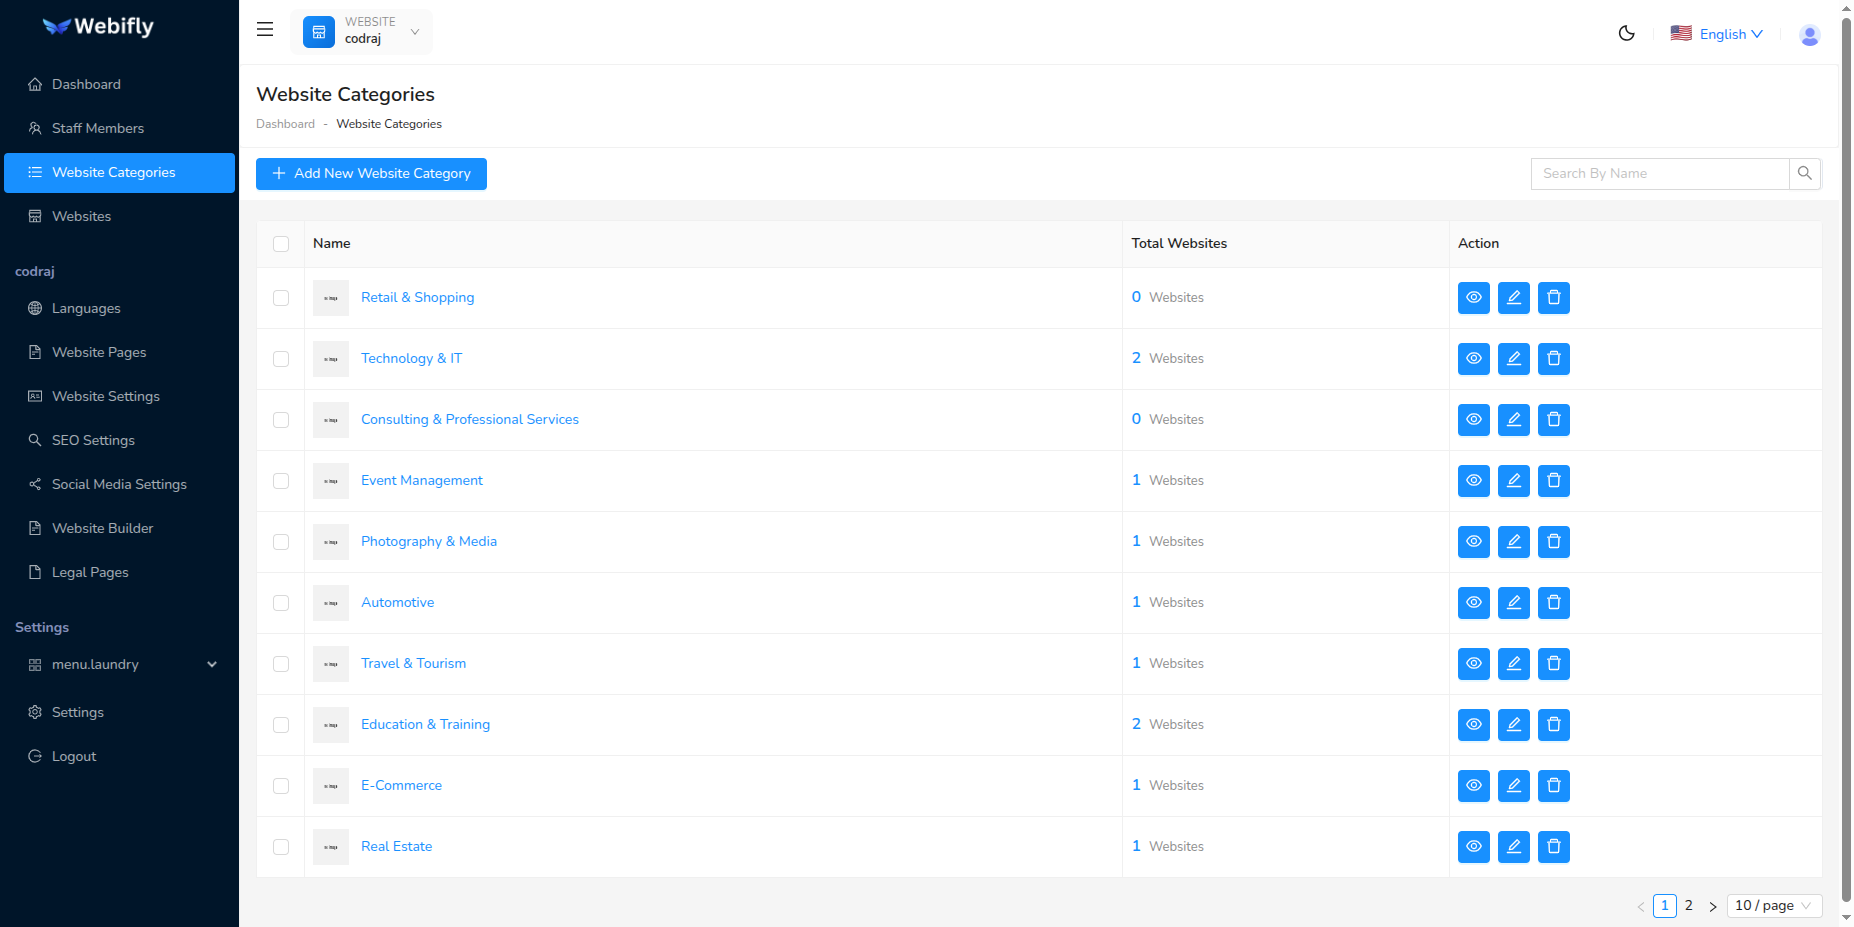
Task: Click the search magnifier icon
Action: 1805,173
